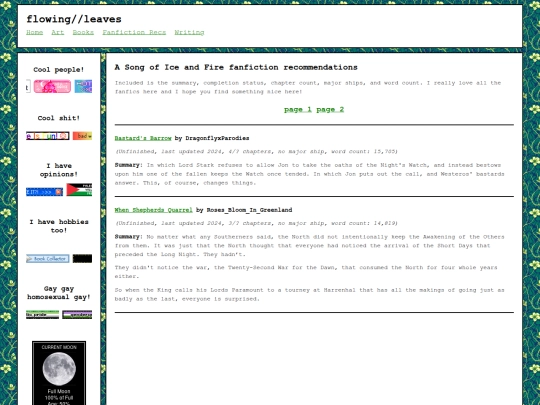The image size is (540, 405).
Task: Click the flowing//leaves site title
Action: [74, 19]
